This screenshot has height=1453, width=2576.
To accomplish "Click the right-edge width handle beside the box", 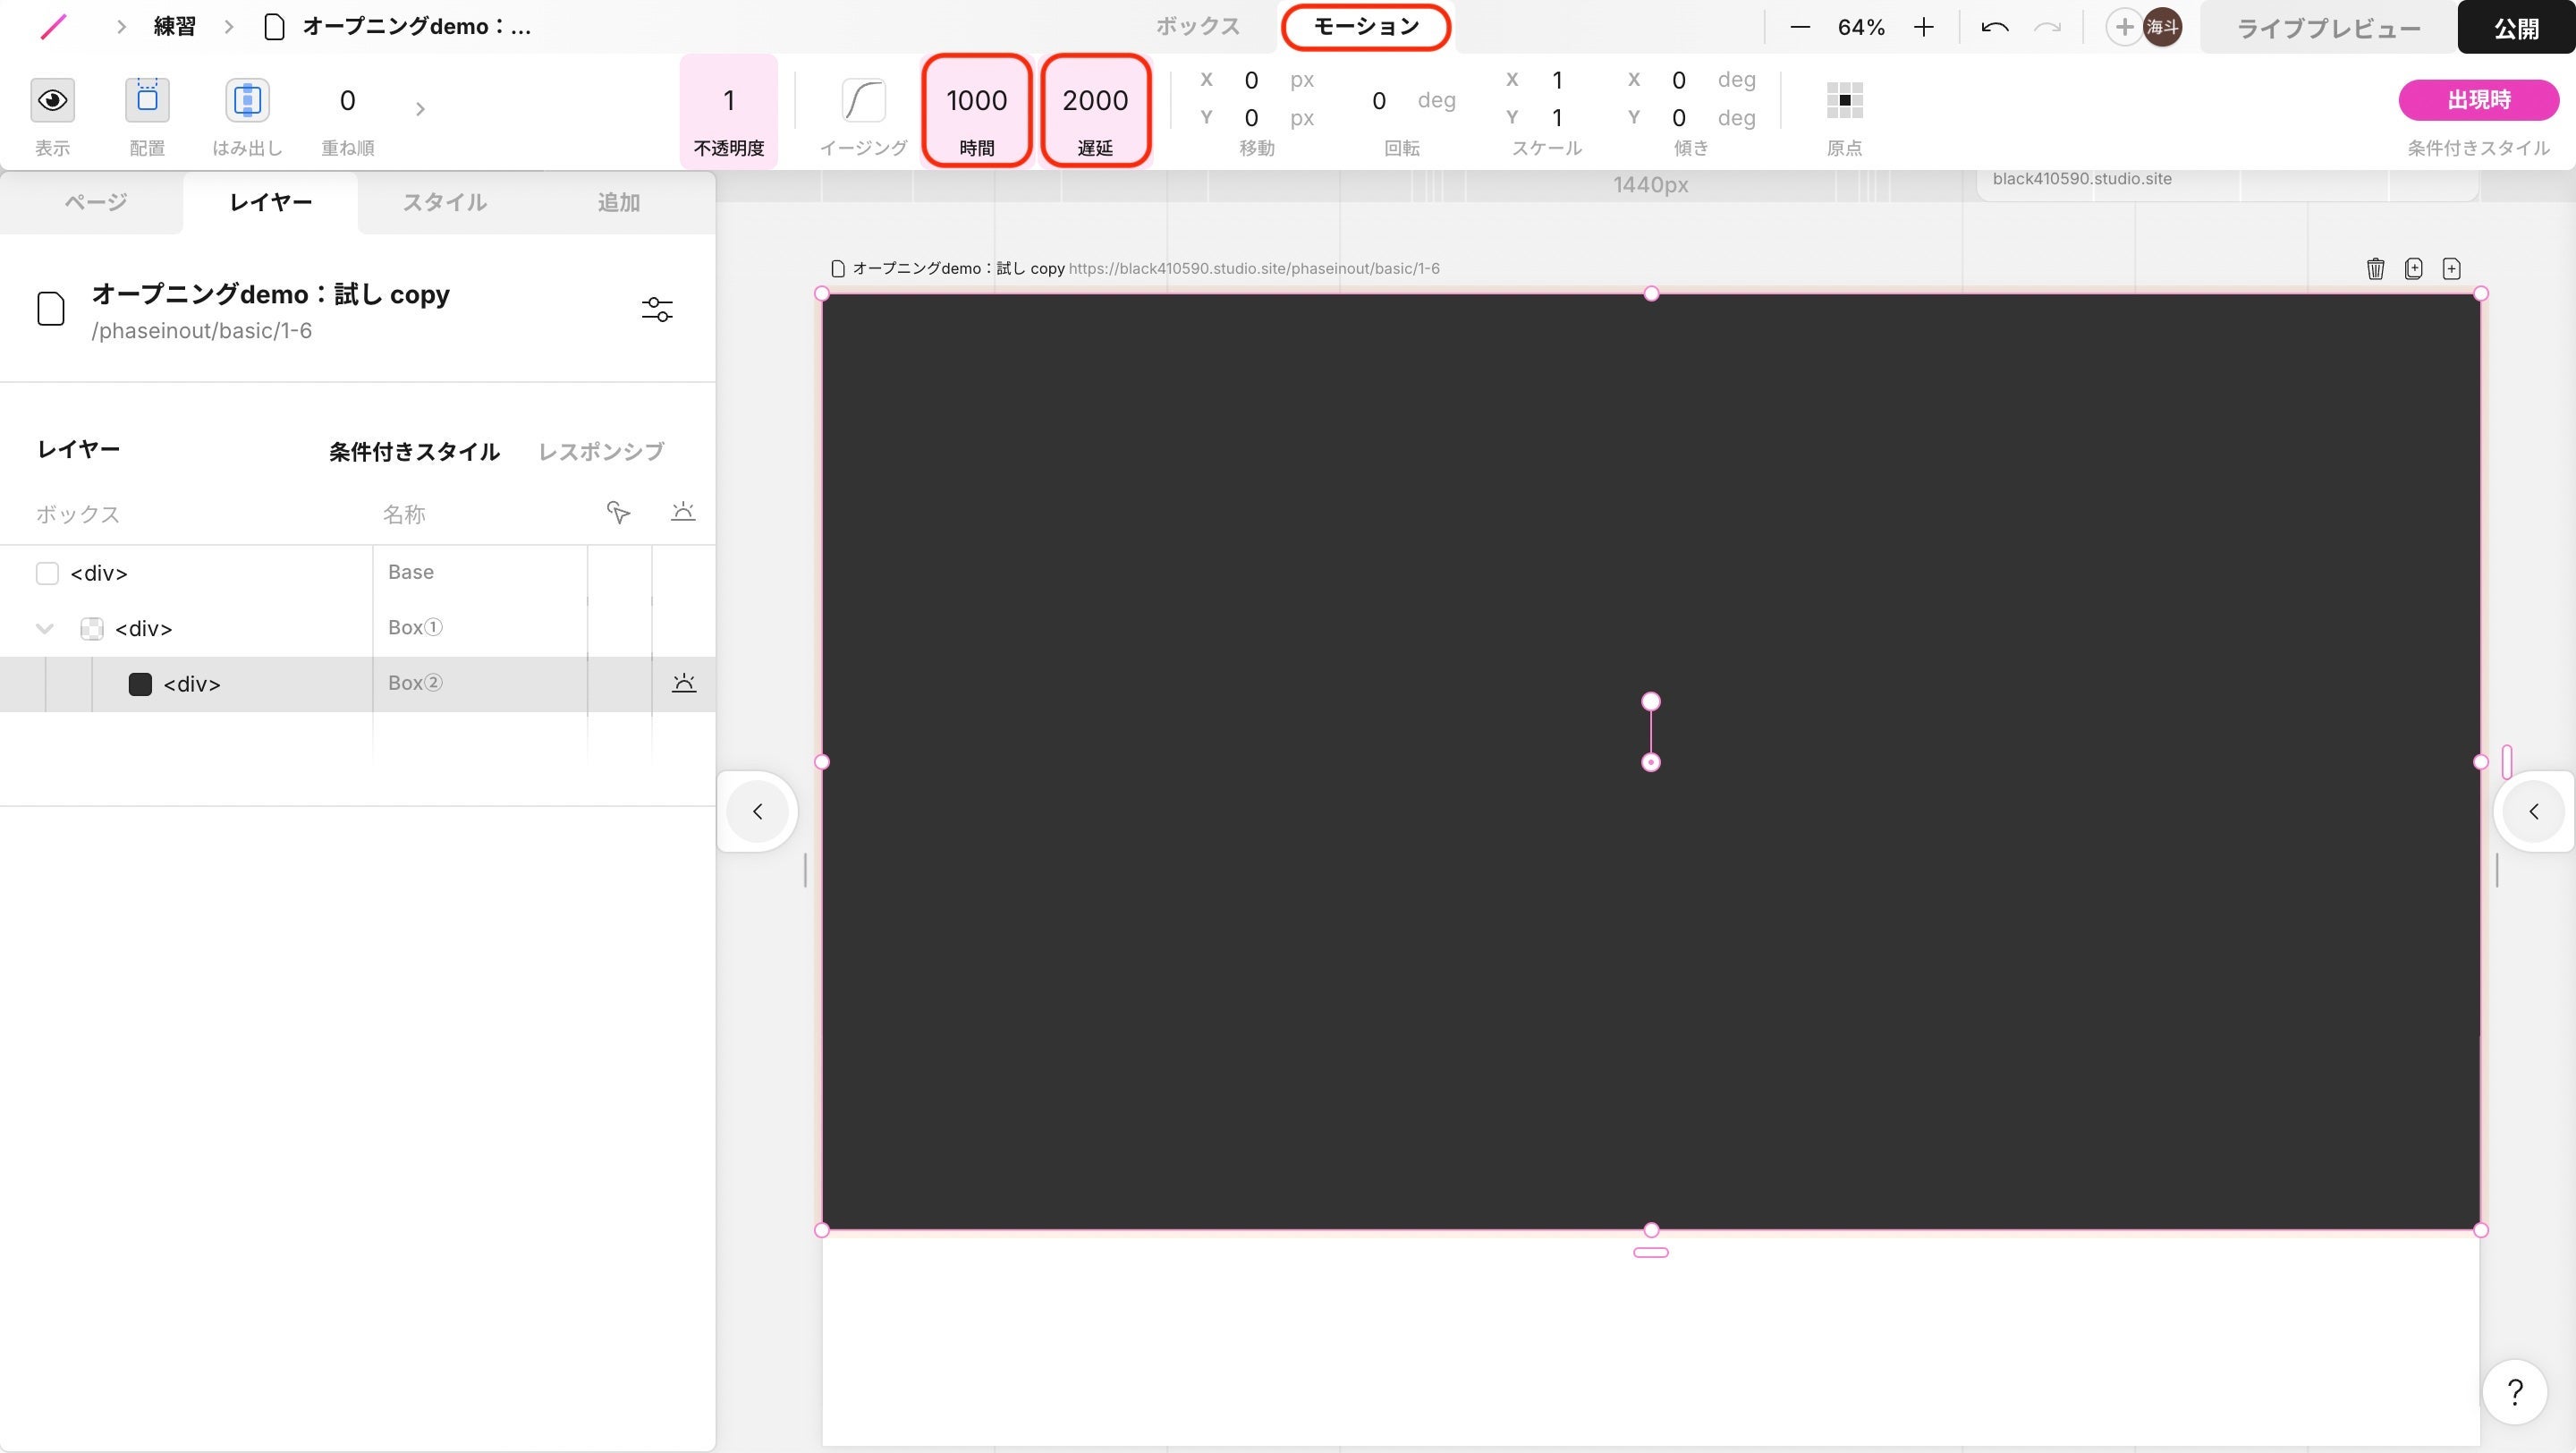I will click(x=2507, y=762).
